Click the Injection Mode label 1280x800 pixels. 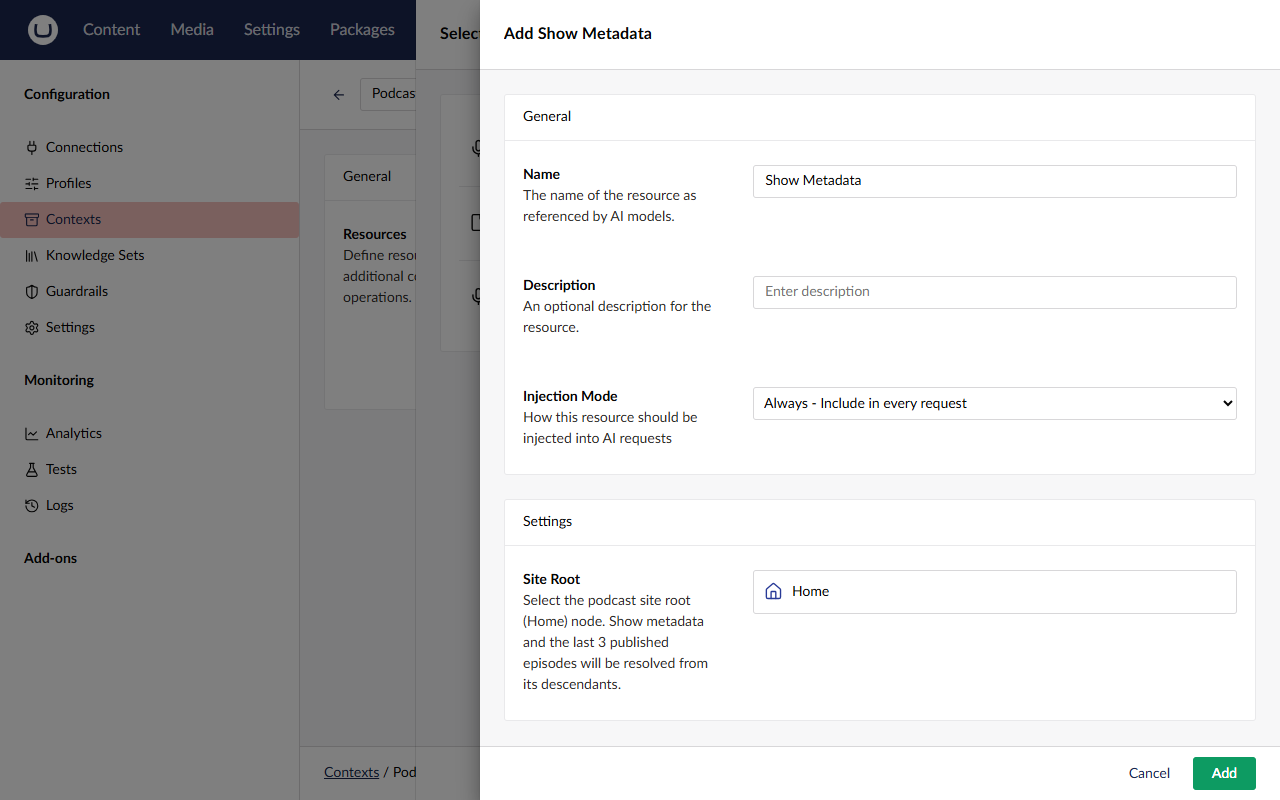[x=571, y=396]
